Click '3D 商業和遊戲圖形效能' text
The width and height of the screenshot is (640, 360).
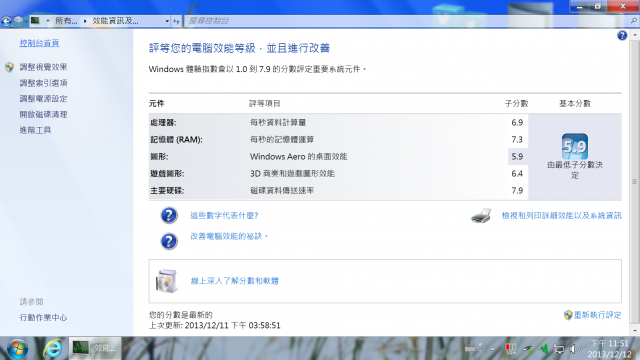[292, 173]
